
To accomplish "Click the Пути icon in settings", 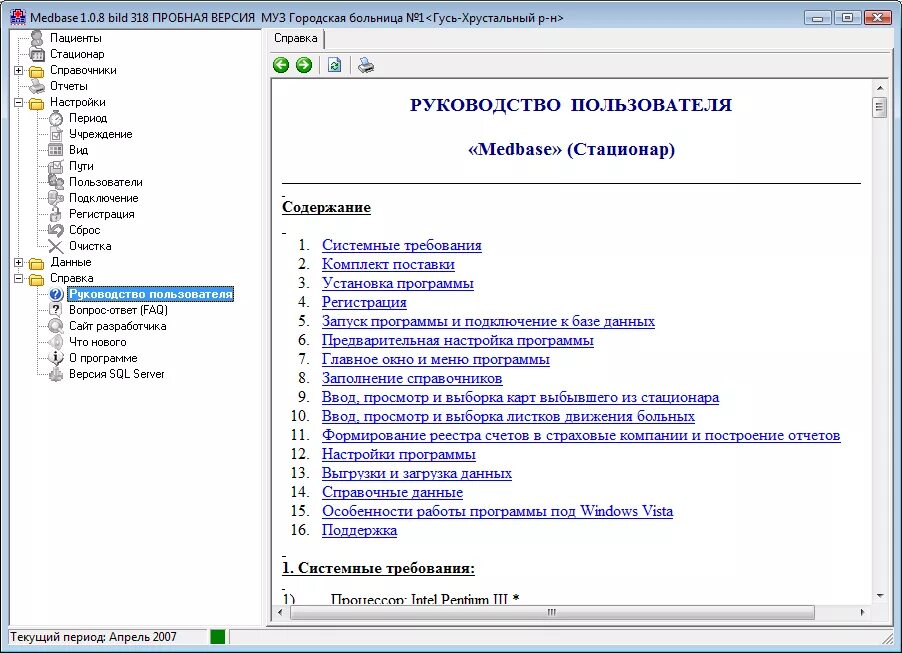I will pyautogui.click(x=56, y=166).
